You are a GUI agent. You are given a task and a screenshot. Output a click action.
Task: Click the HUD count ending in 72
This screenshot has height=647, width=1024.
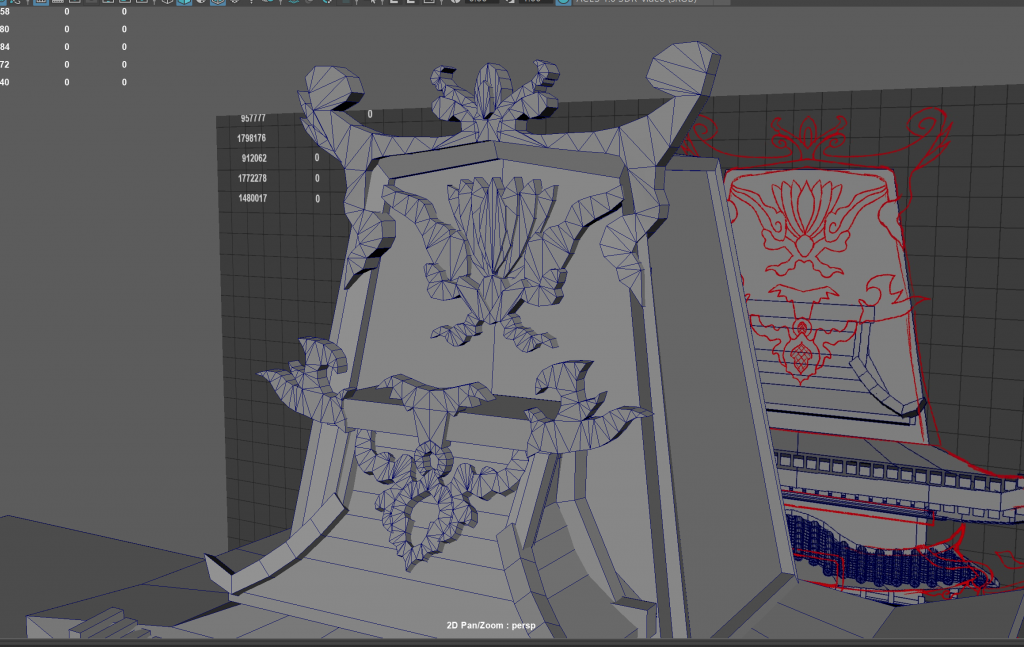tap(5, 65)
